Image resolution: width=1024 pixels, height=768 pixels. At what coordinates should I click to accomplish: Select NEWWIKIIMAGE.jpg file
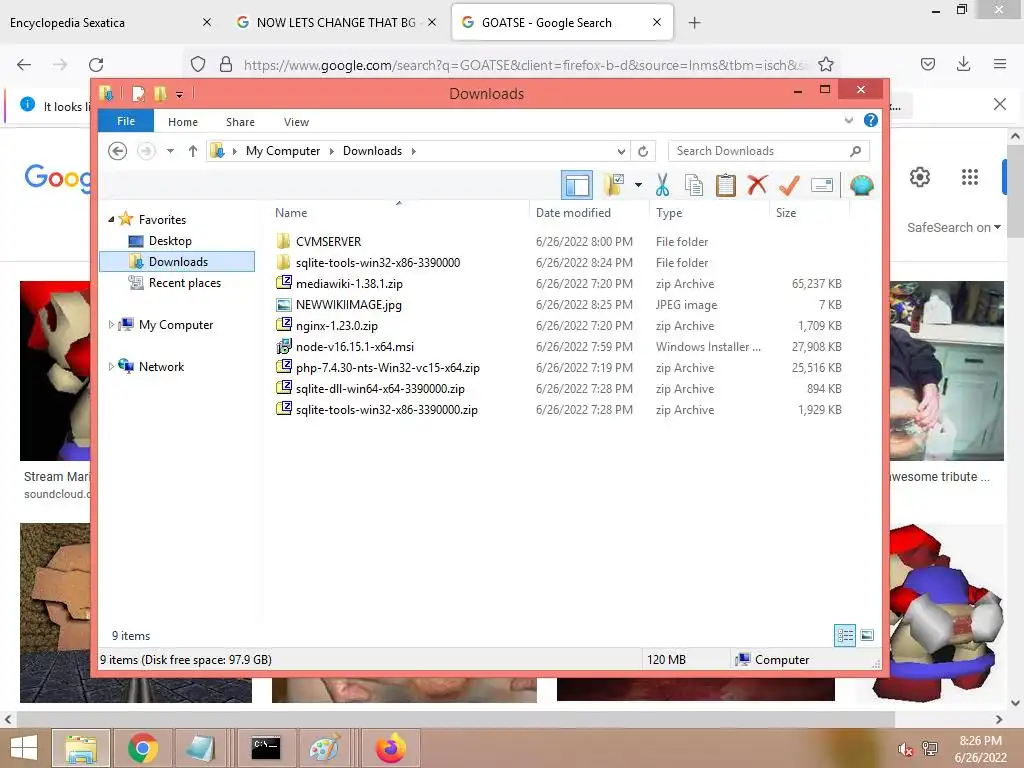point(348,305)
